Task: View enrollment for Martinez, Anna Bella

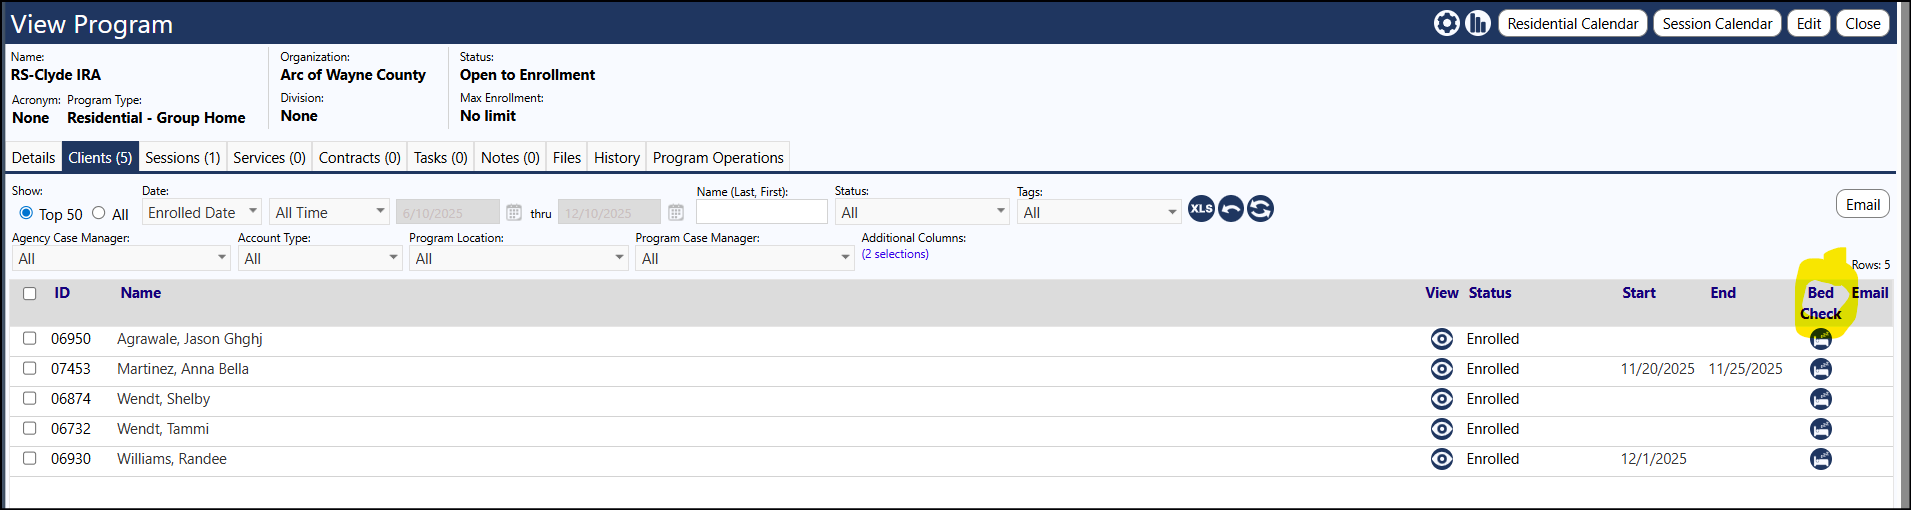Action: pos(1442,369)
